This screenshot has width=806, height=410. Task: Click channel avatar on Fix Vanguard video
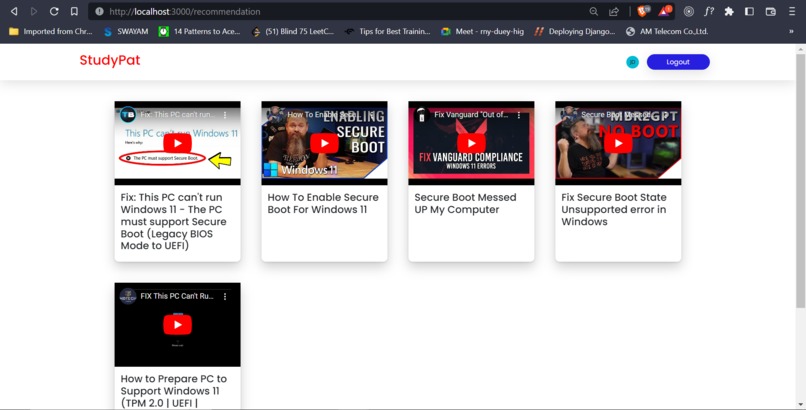(422, 115)
